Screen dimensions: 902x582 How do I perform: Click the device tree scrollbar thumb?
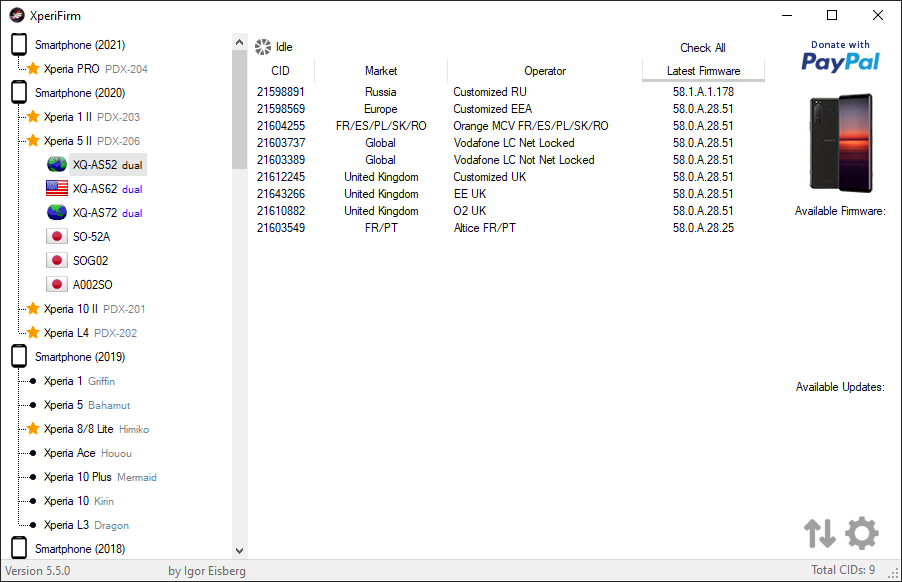(239, 109)
